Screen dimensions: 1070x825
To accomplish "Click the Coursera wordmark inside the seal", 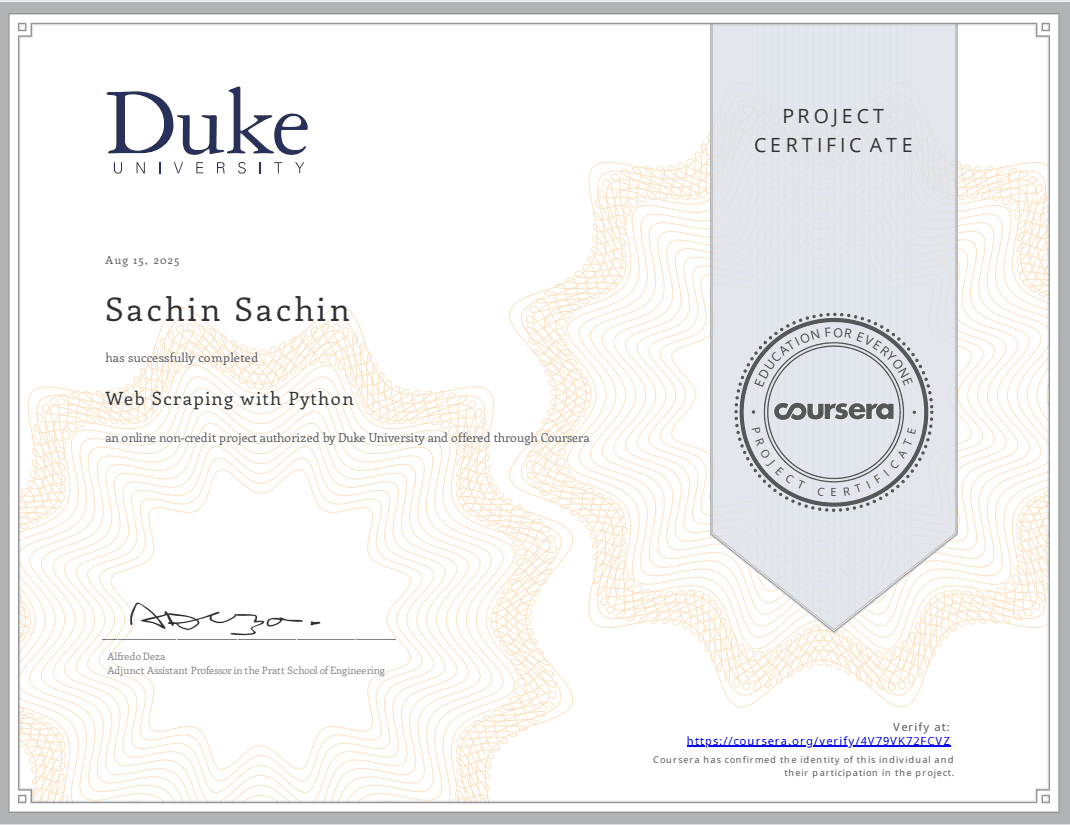I will pos(836,409).
